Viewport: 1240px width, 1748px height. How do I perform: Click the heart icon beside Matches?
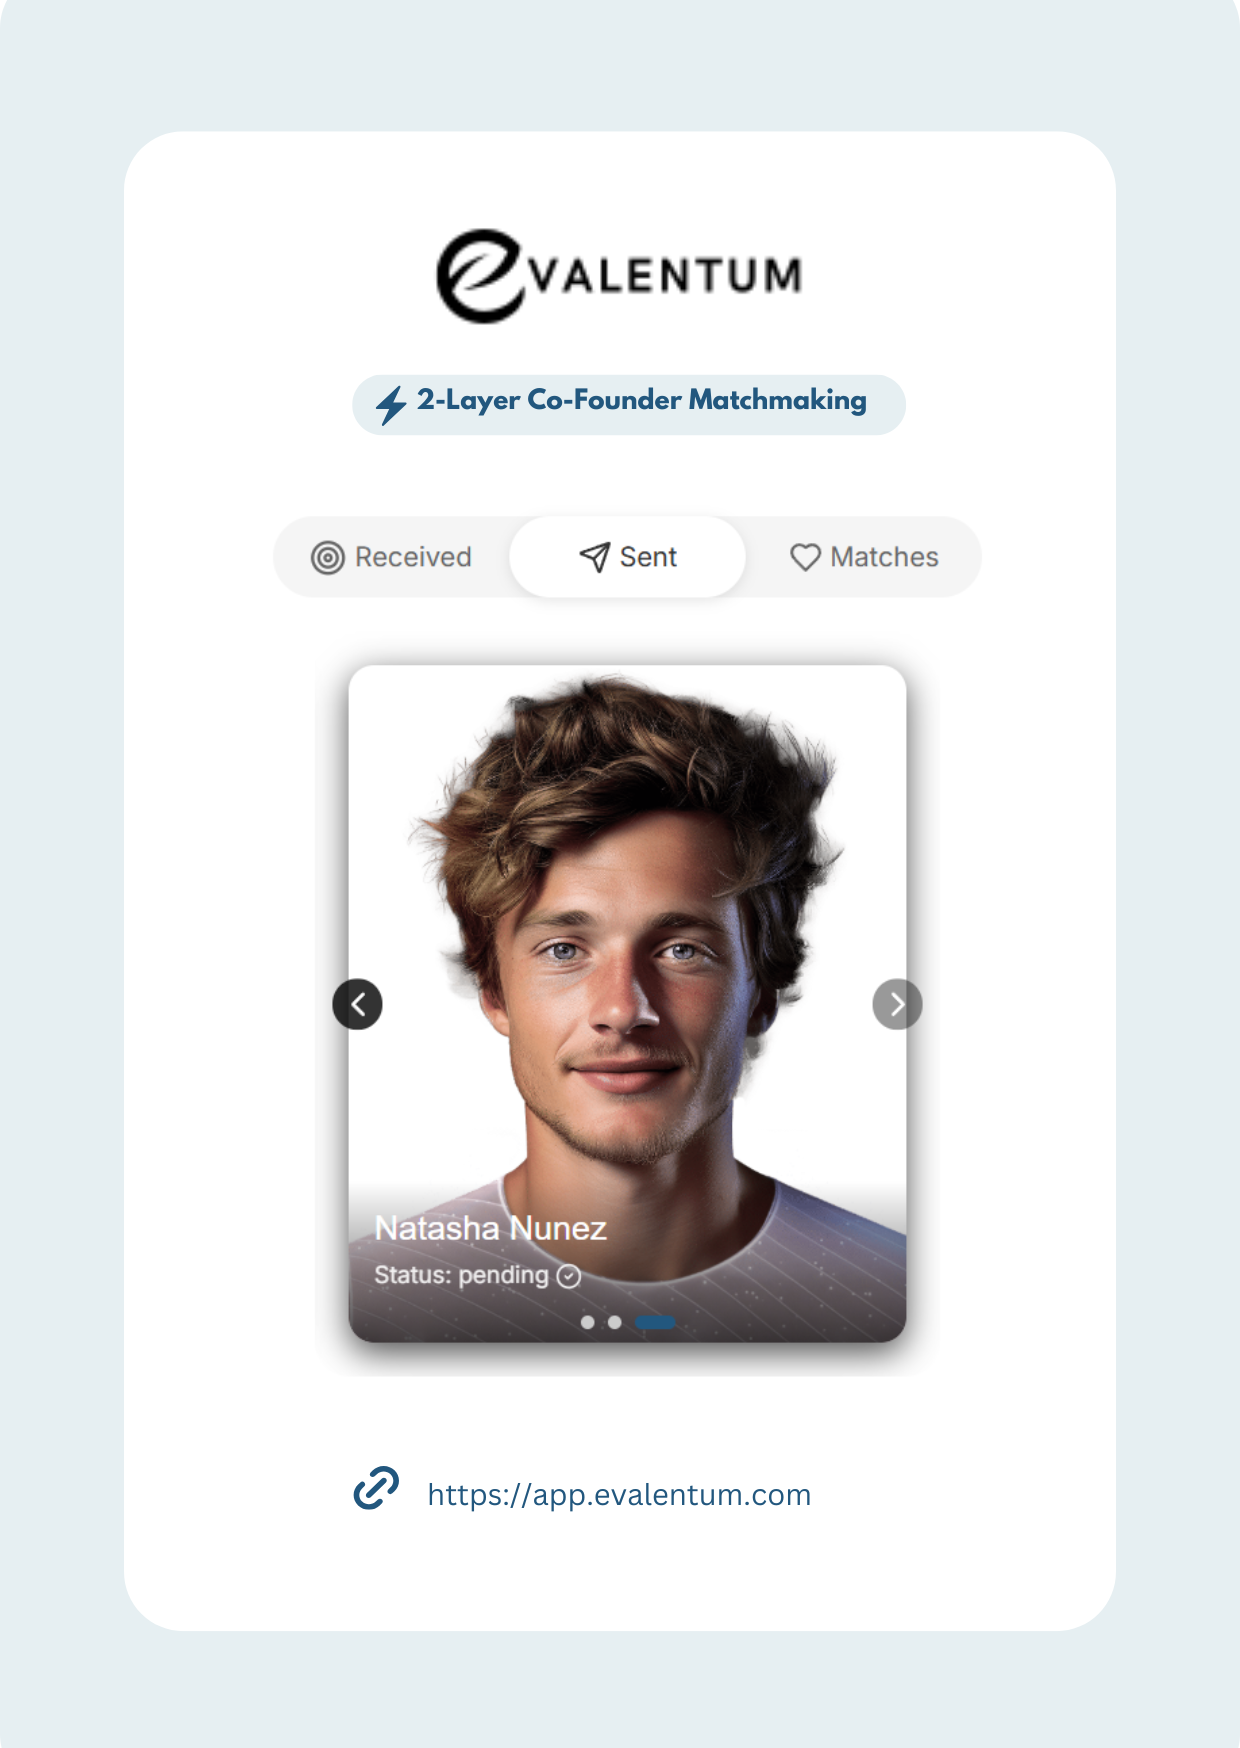click(x=805, y=557)
